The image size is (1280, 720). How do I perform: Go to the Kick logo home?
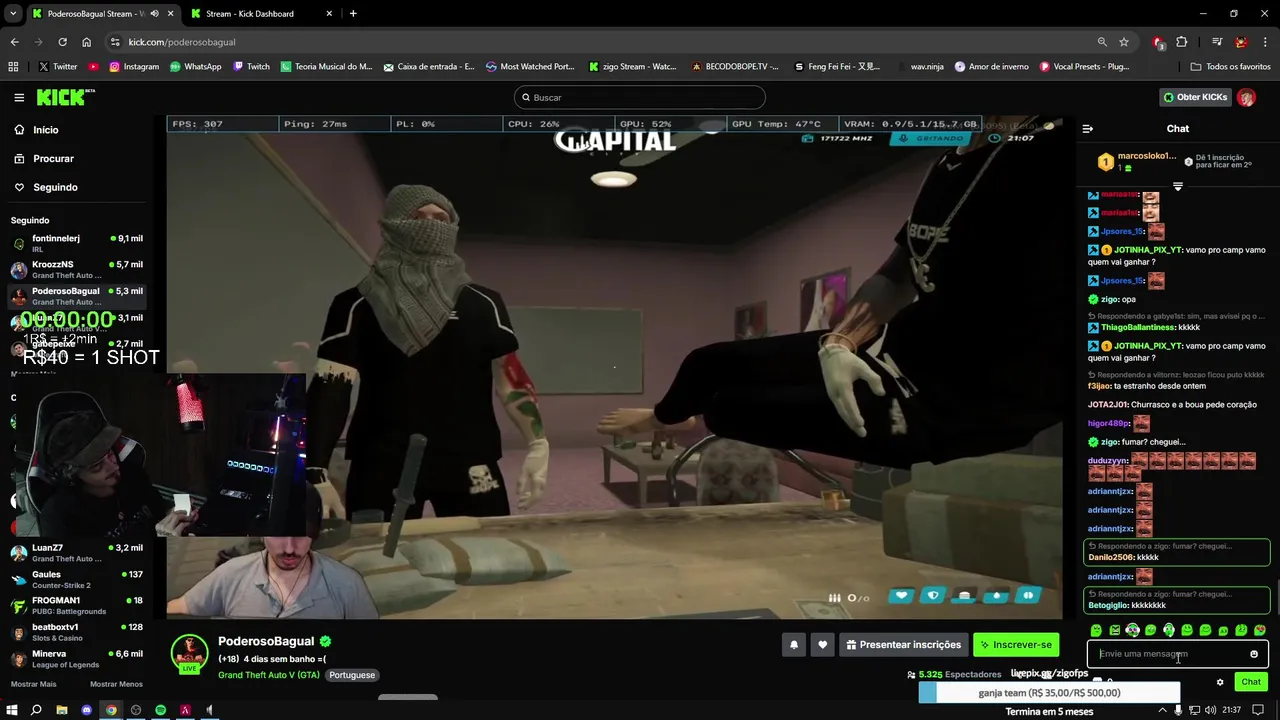[64, 97]
